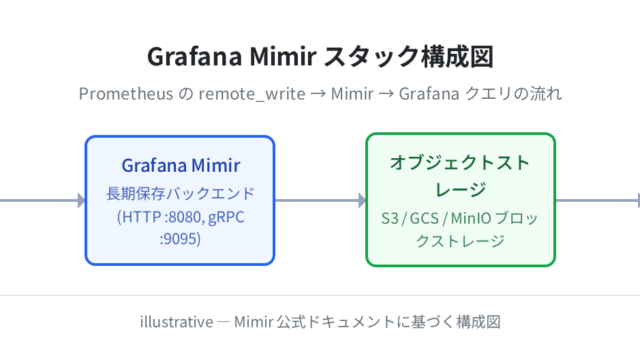Select the S3 / GCS / MinIO description text
The image size is (640, 360).
pos(460,229)
